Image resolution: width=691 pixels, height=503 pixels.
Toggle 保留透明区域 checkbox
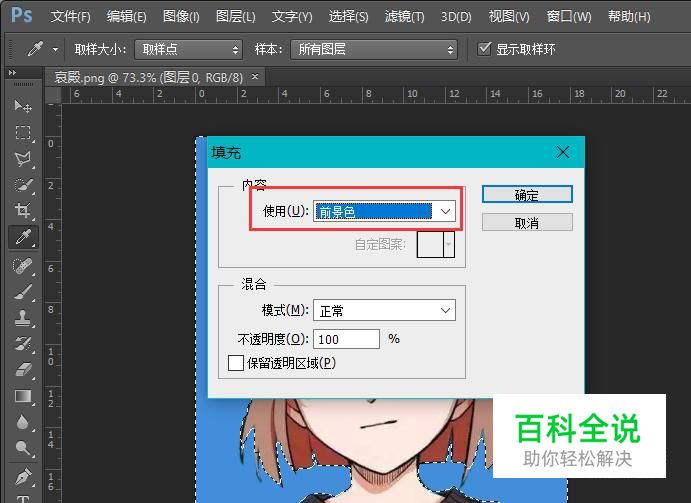236,363
